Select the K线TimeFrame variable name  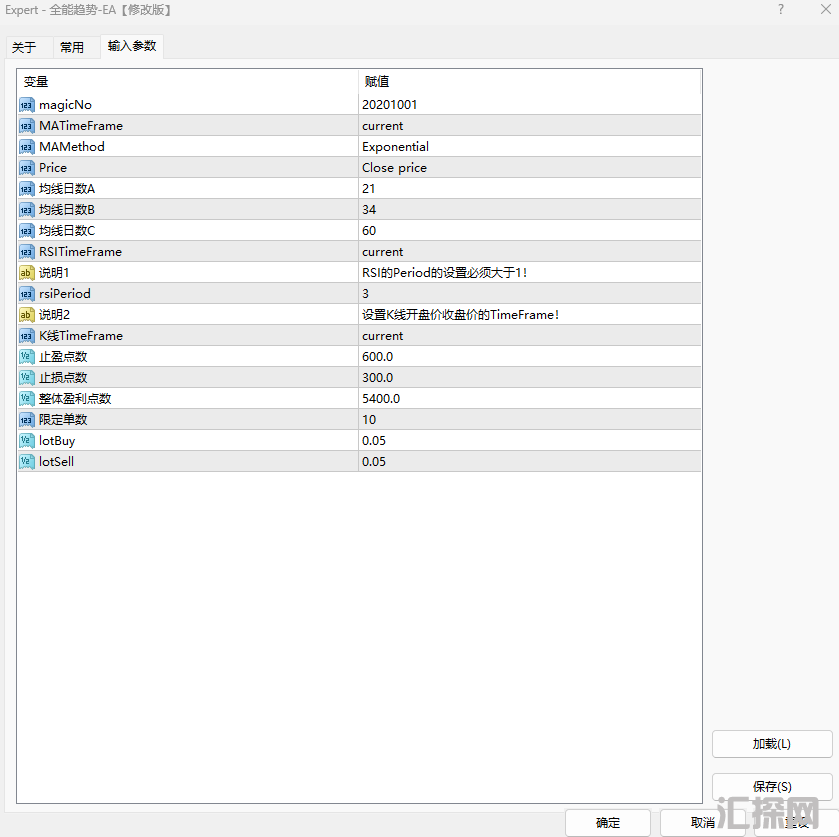[81, 336]
